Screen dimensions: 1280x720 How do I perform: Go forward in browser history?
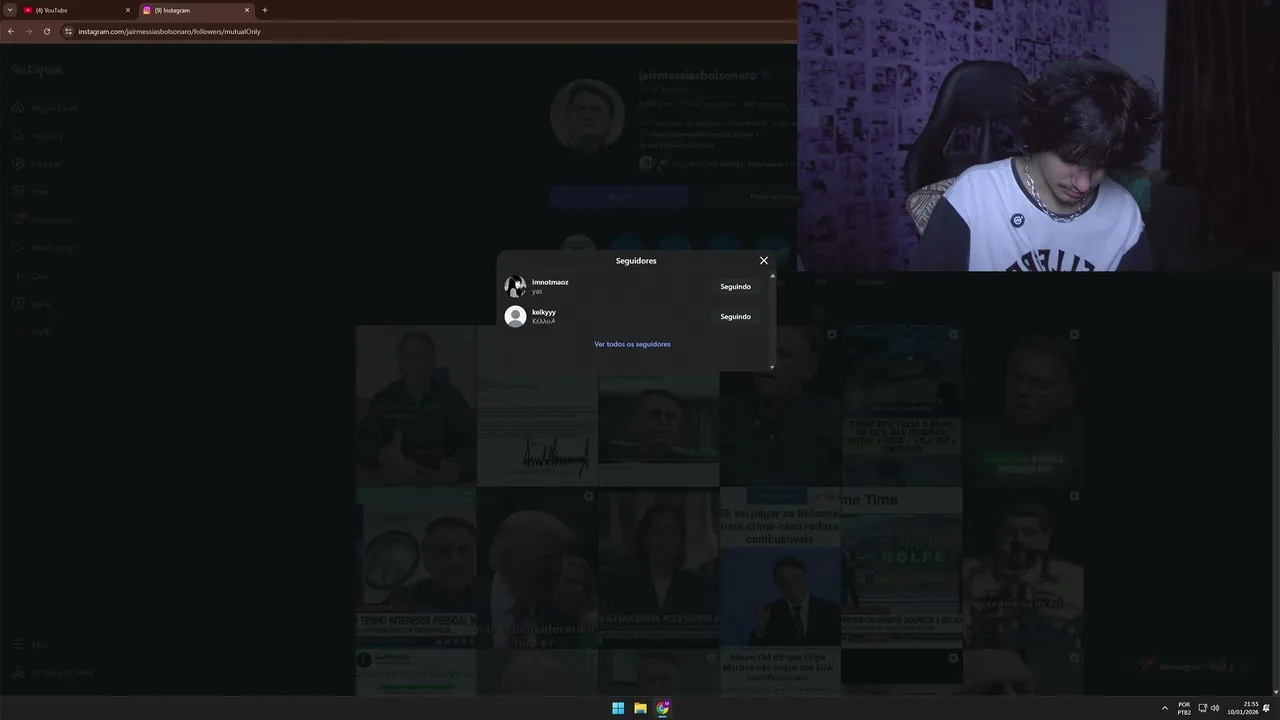click(x=28, y=31)
